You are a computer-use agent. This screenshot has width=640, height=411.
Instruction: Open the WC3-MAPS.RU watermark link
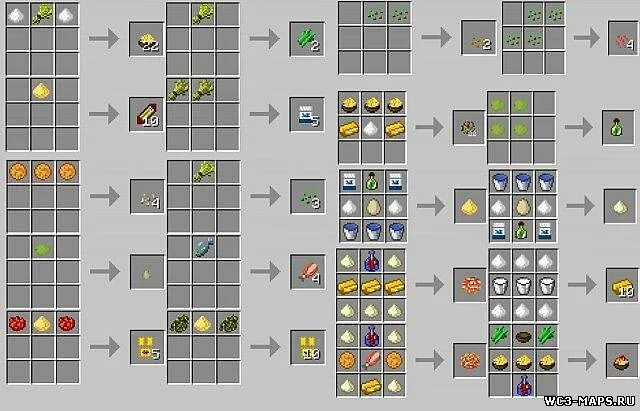coord(591,400)
